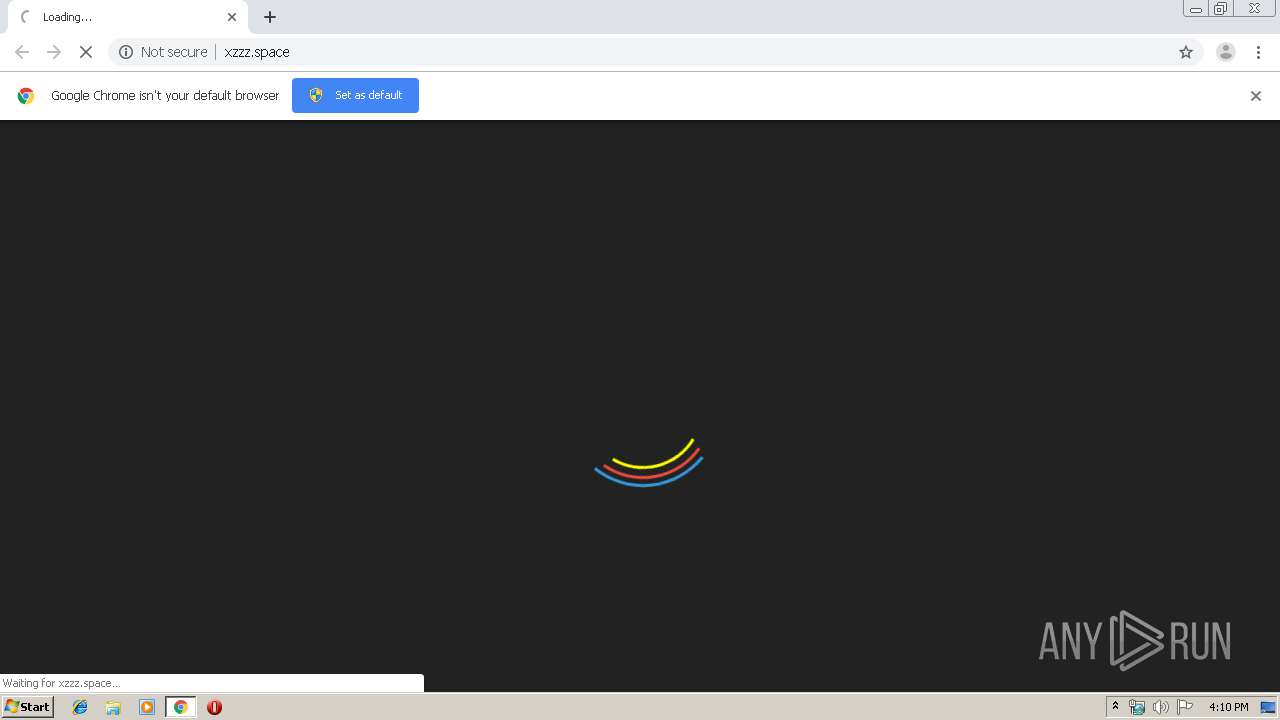Viewport: 1280px width, 720px height.
Task: Open Windows Media Player from taskbar
Action: tap(147, 707)
